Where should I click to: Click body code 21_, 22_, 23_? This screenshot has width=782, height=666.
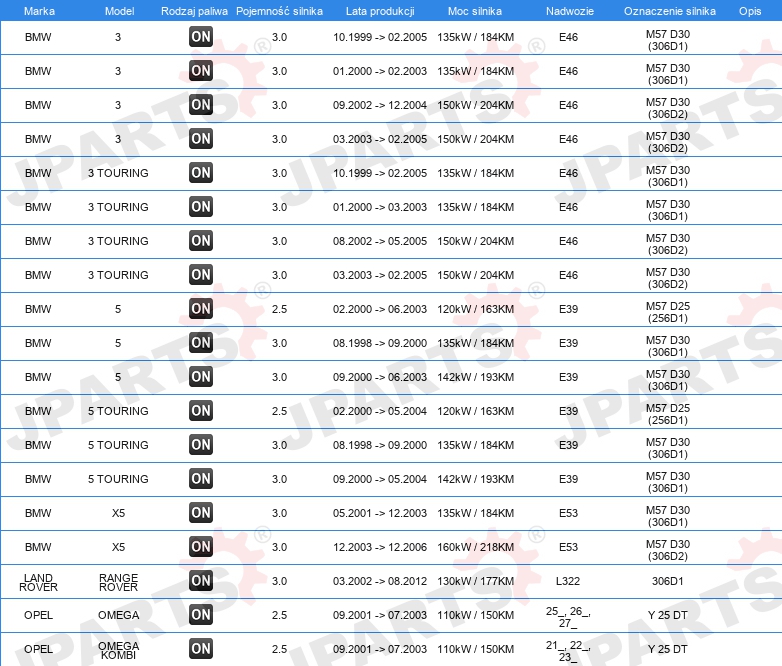[568, 651]
